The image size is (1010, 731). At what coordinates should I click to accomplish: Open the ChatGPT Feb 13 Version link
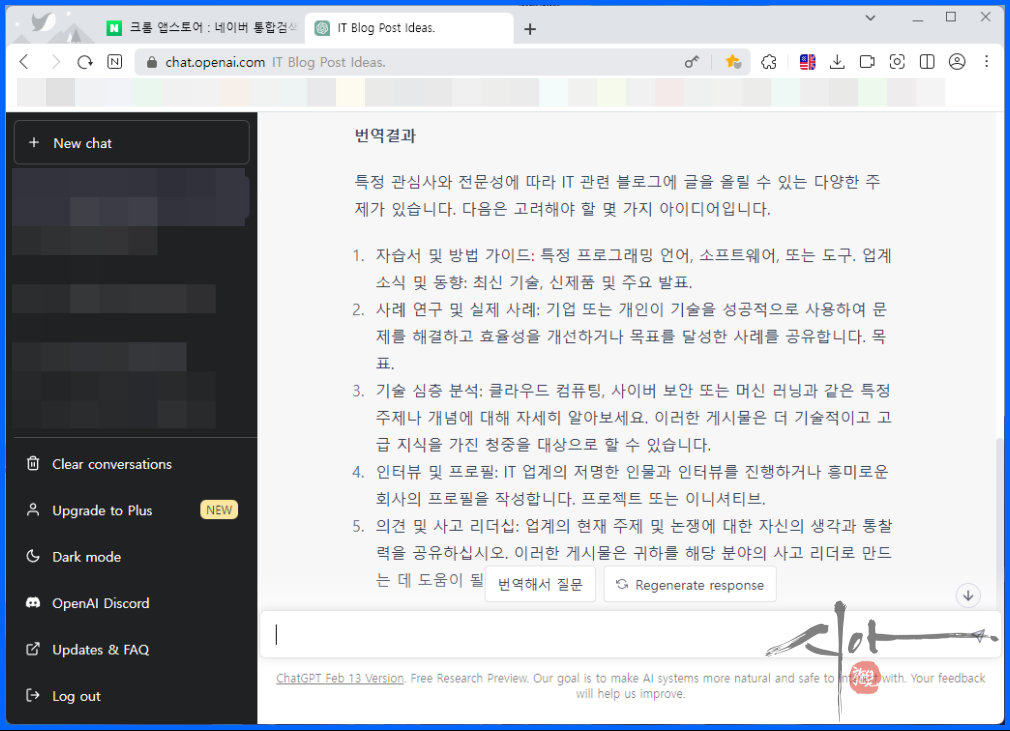tap(339, 678)
